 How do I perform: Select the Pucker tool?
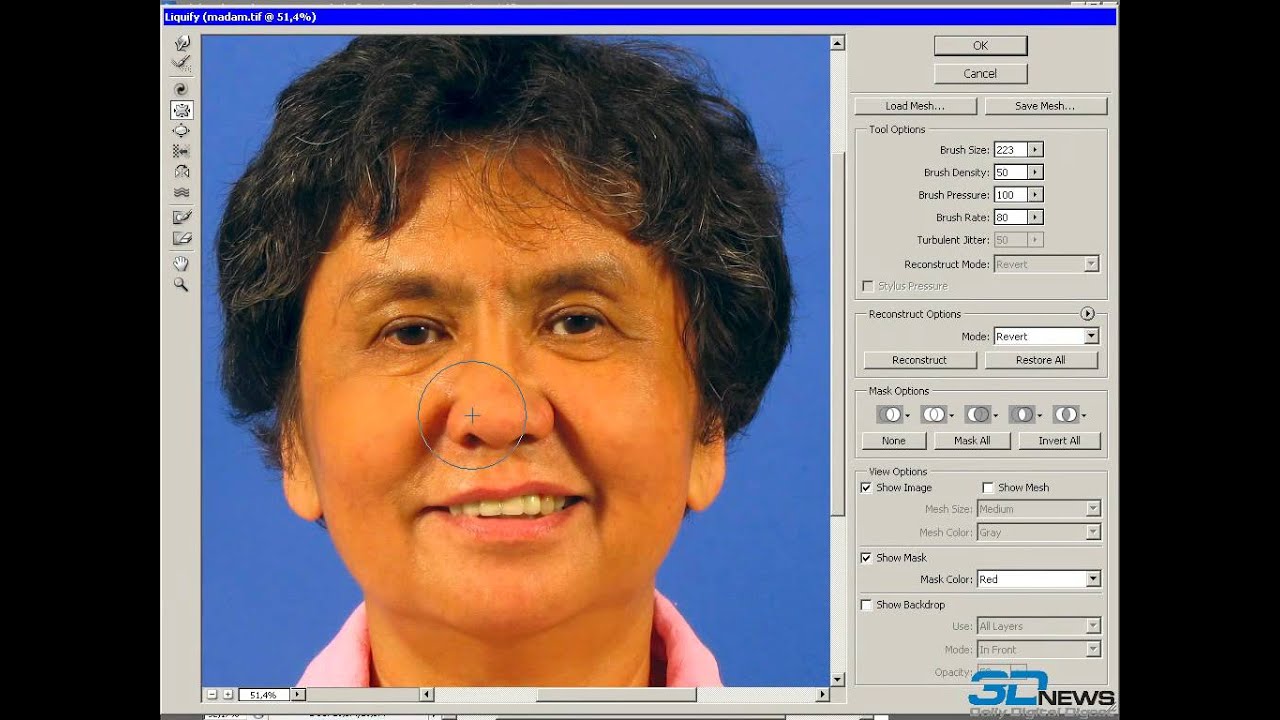(x=181, y=110)
